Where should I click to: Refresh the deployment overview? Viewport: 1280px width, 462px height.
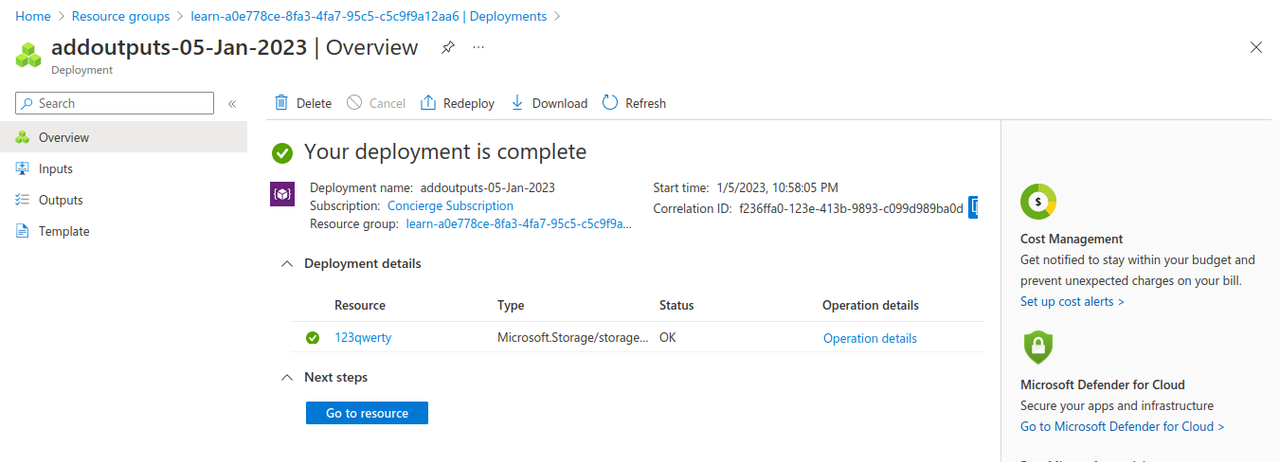(634, 103)
